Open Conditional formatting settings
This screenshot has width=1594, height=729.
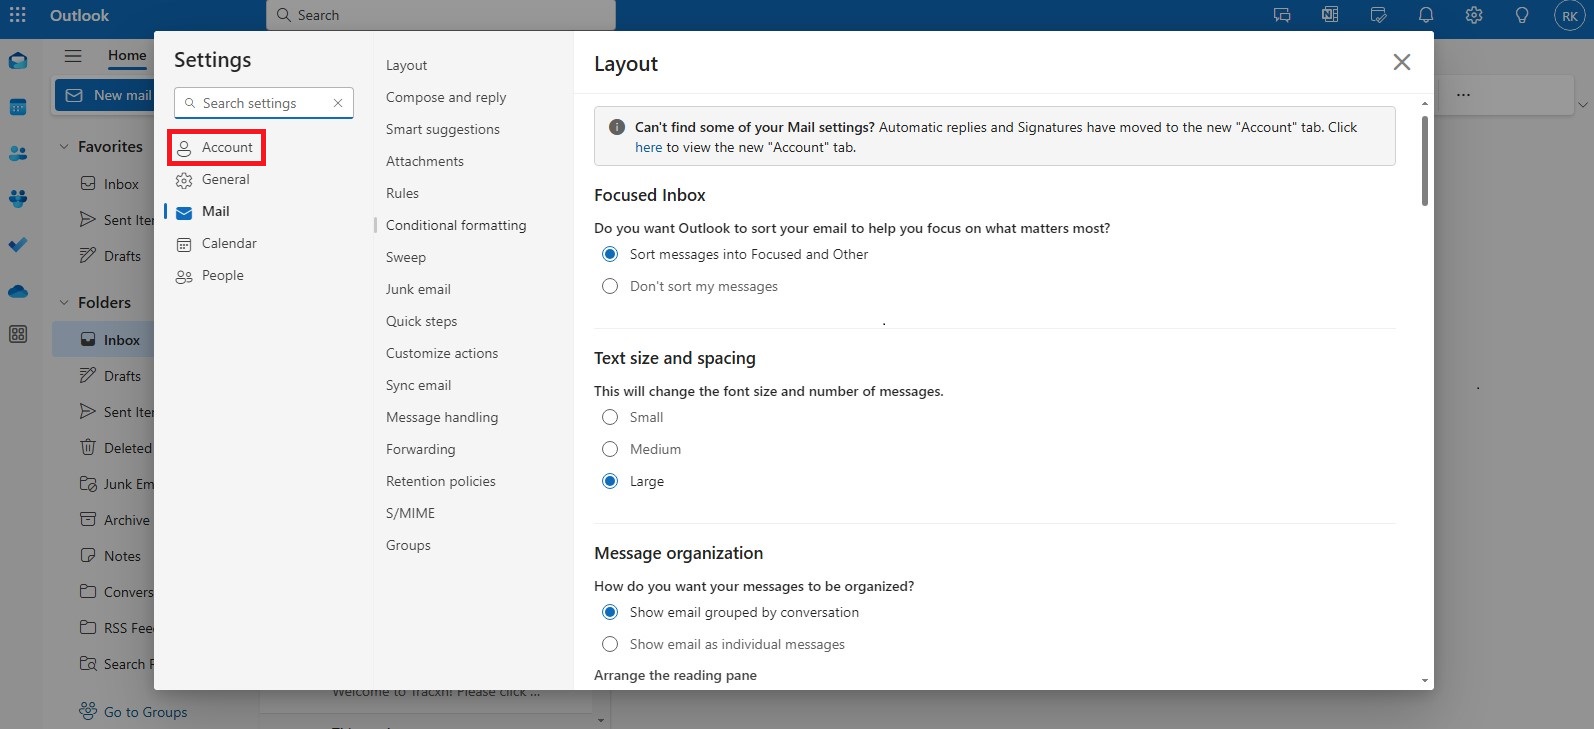point(456,225)
